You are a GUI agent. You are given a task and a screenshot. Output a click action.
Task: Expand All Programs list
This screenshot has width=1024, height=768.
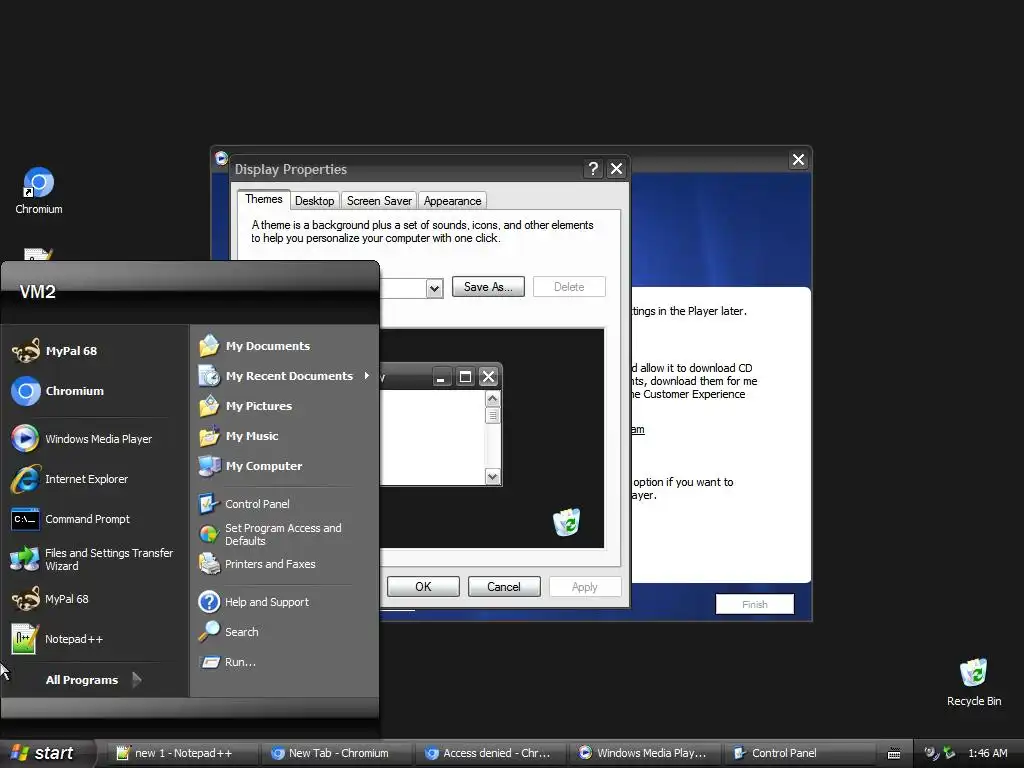point(93,680)
